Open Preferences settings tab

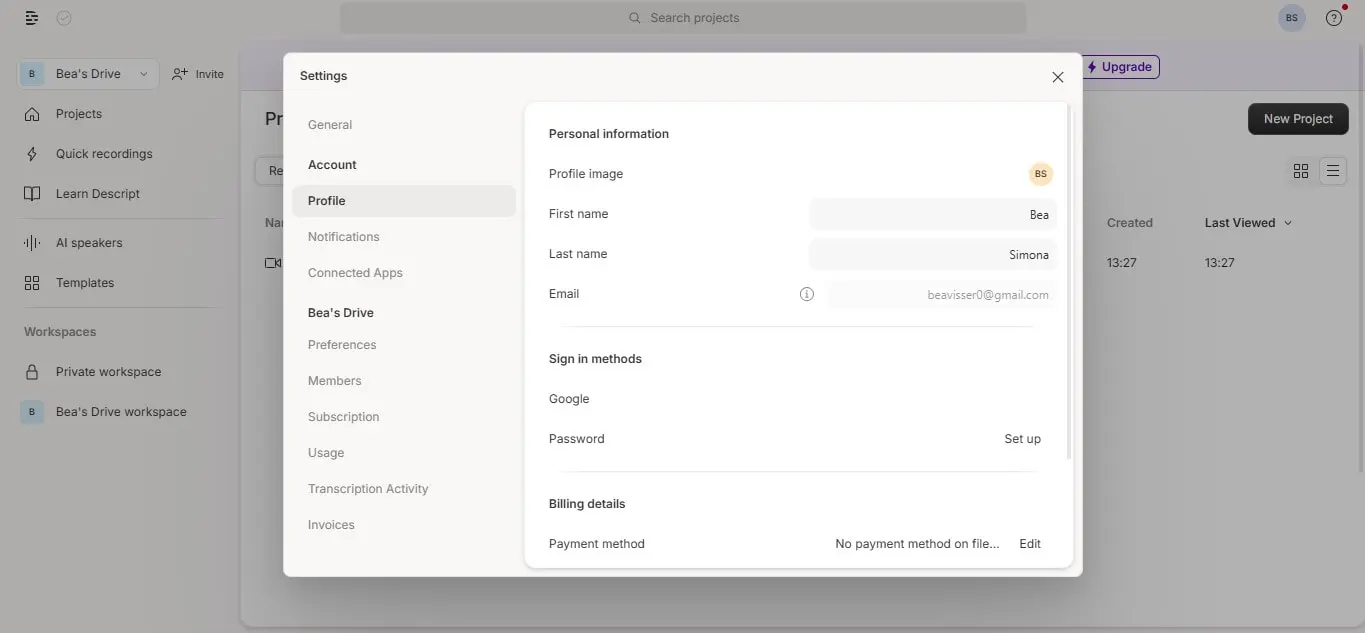342,345
